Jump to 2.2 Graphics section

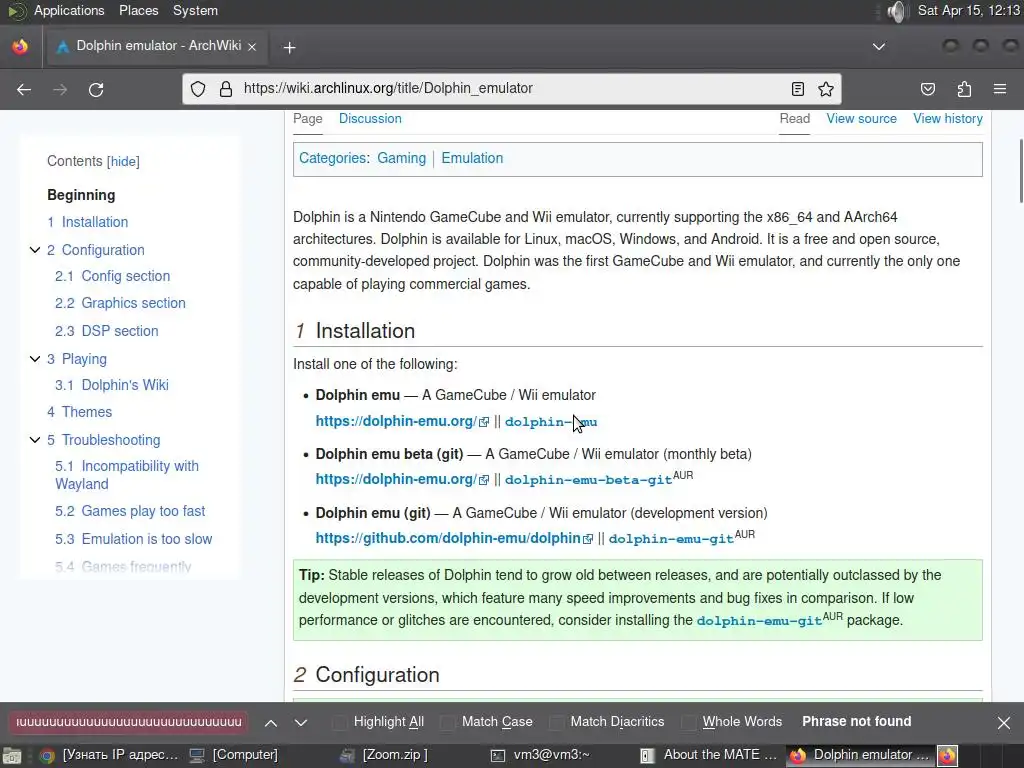[x=120, y=303]
